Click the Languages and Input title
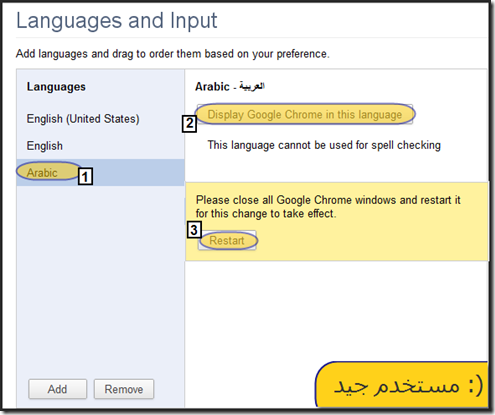 [117, 21]
